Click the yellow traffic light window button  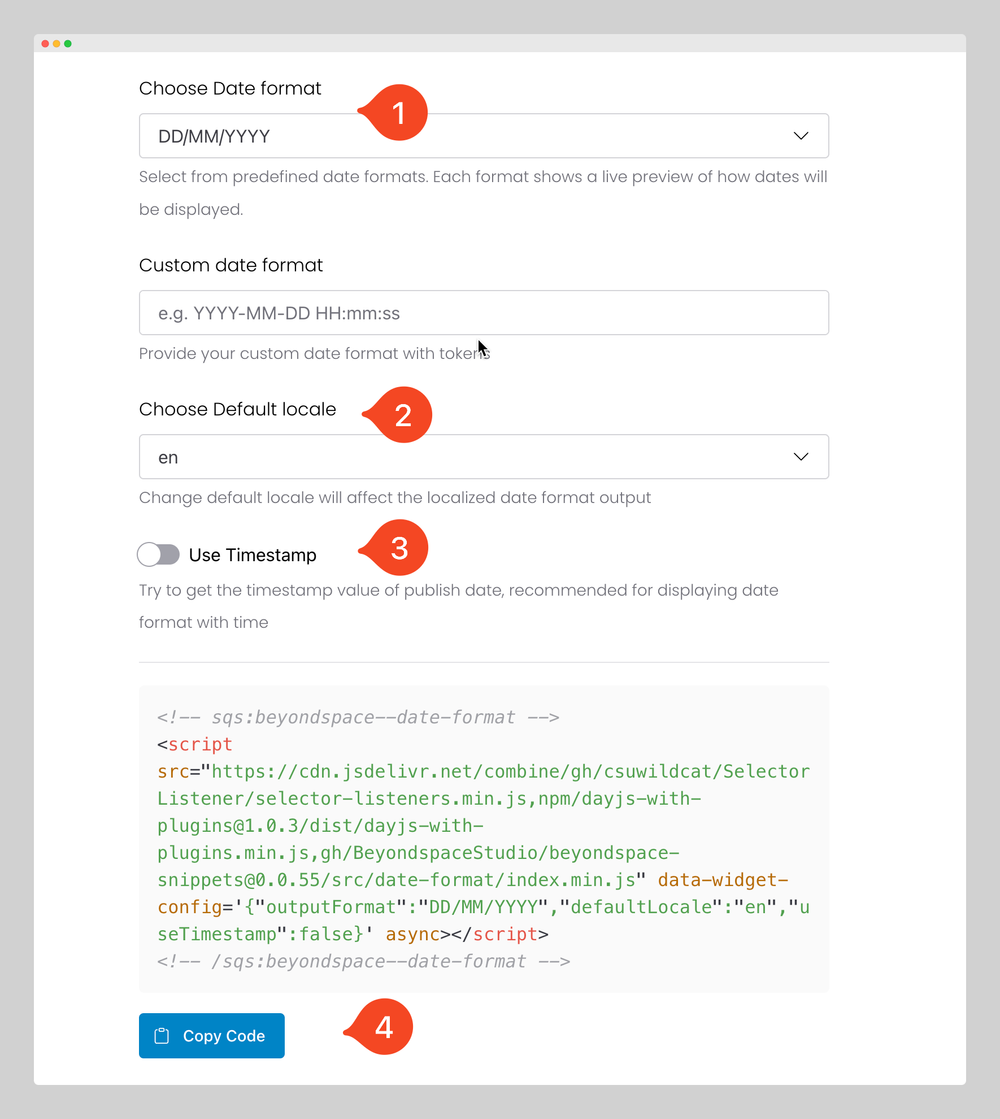click(x=56, y=44)
